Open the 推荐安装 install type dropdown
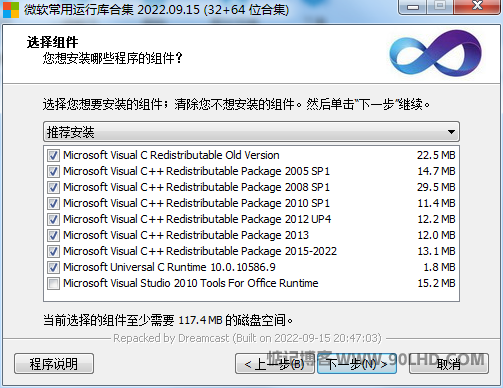Viewport: 503px width, 388px height. coord(251,132)
